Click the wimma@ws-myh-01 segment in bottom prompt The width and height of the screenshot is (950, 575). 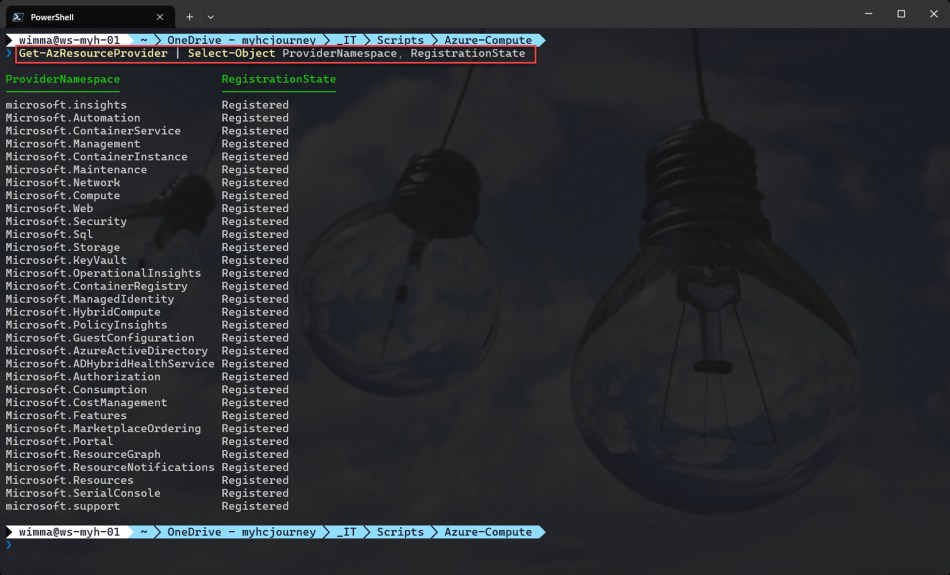68,532
